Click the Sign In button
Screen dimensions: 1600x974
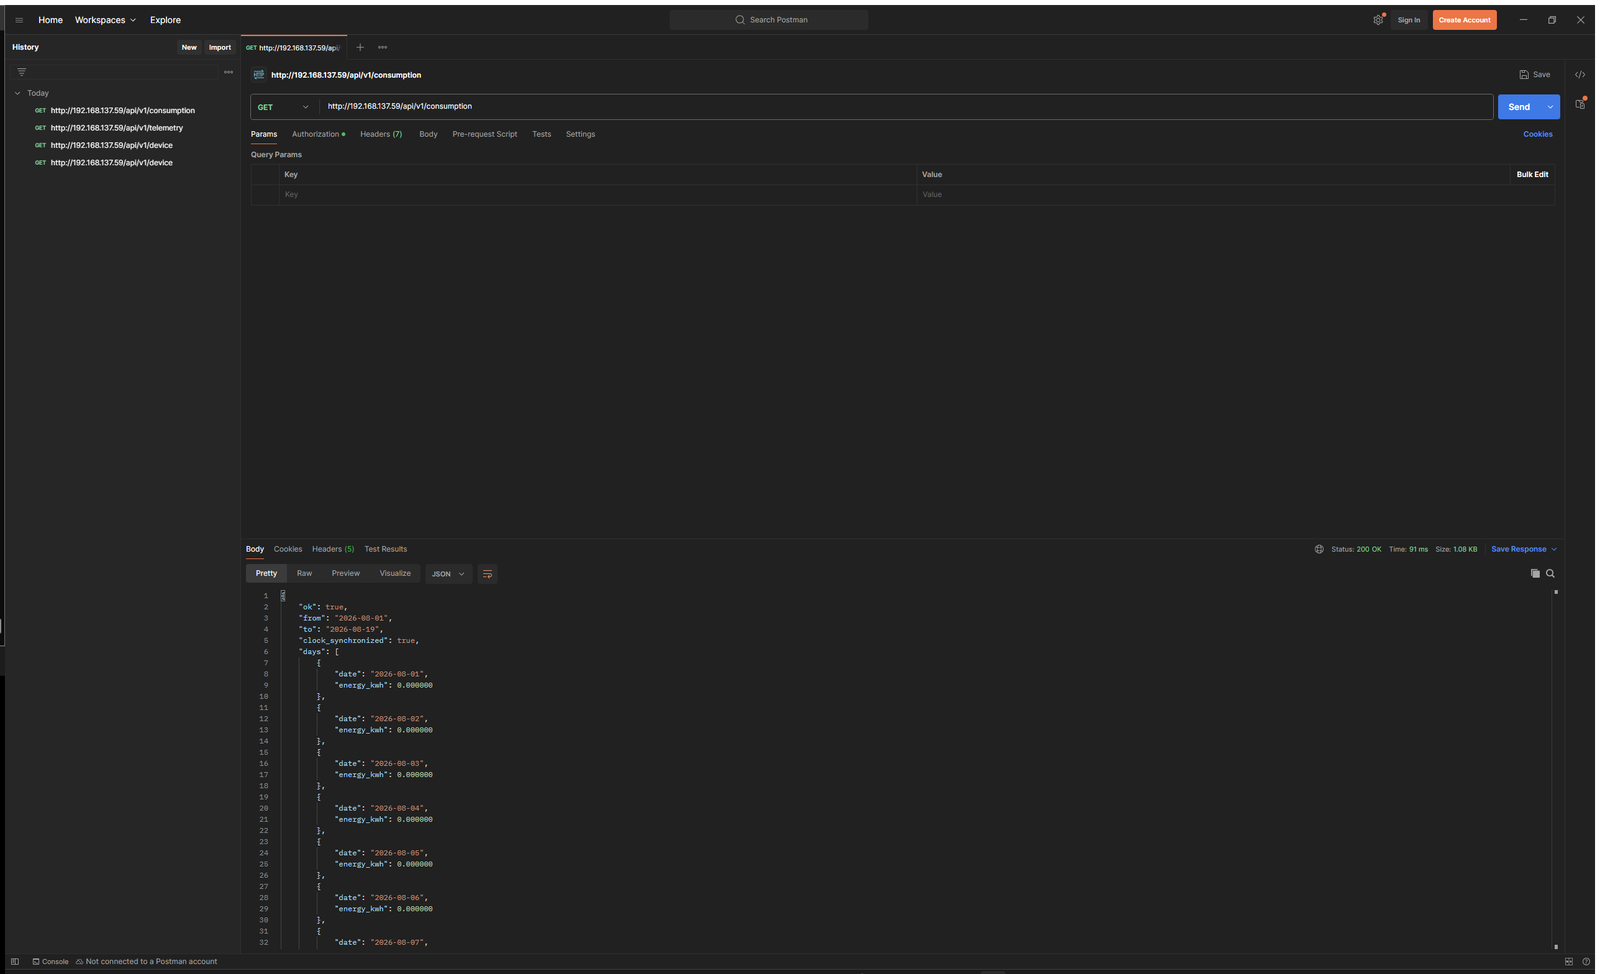coord(1409,20)
